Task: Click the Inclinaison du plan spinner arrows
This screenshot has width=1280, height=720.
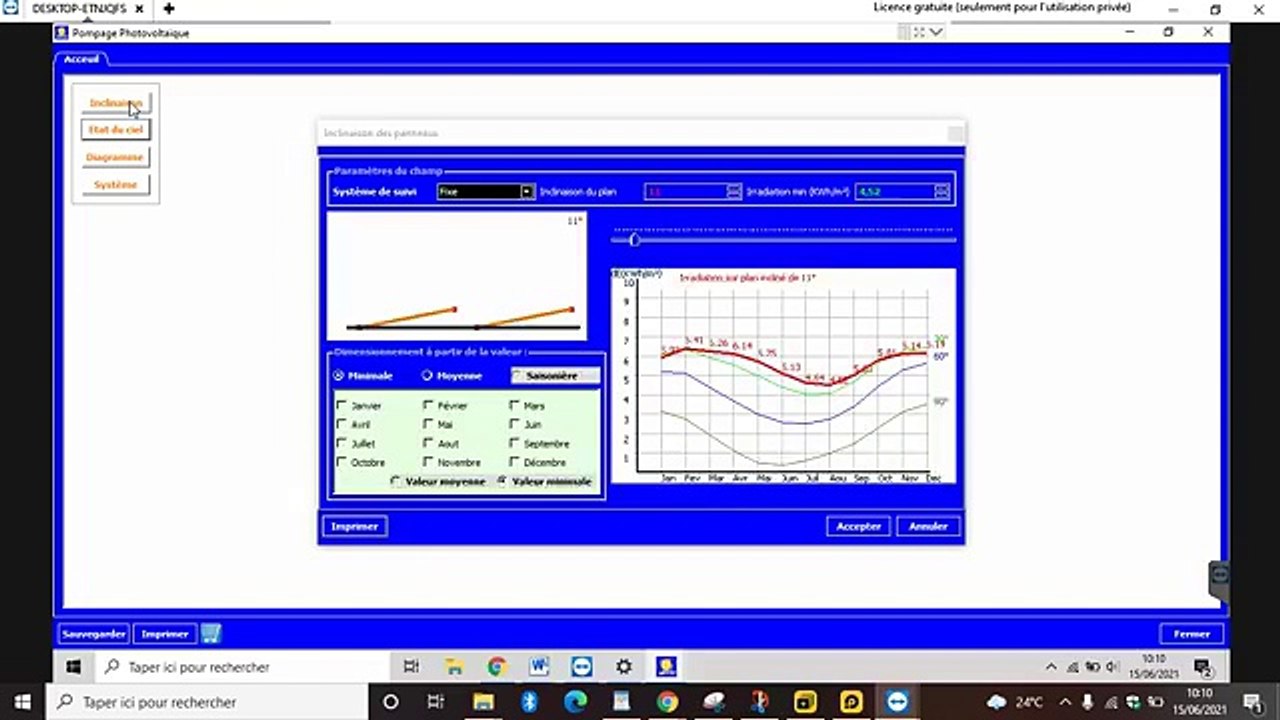Action: pyautogui.click(x=734, y=191)
